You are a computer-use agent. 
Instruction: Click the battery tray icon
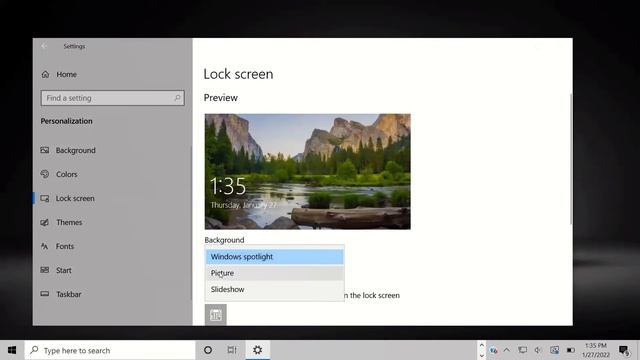(x=571, y=350)
